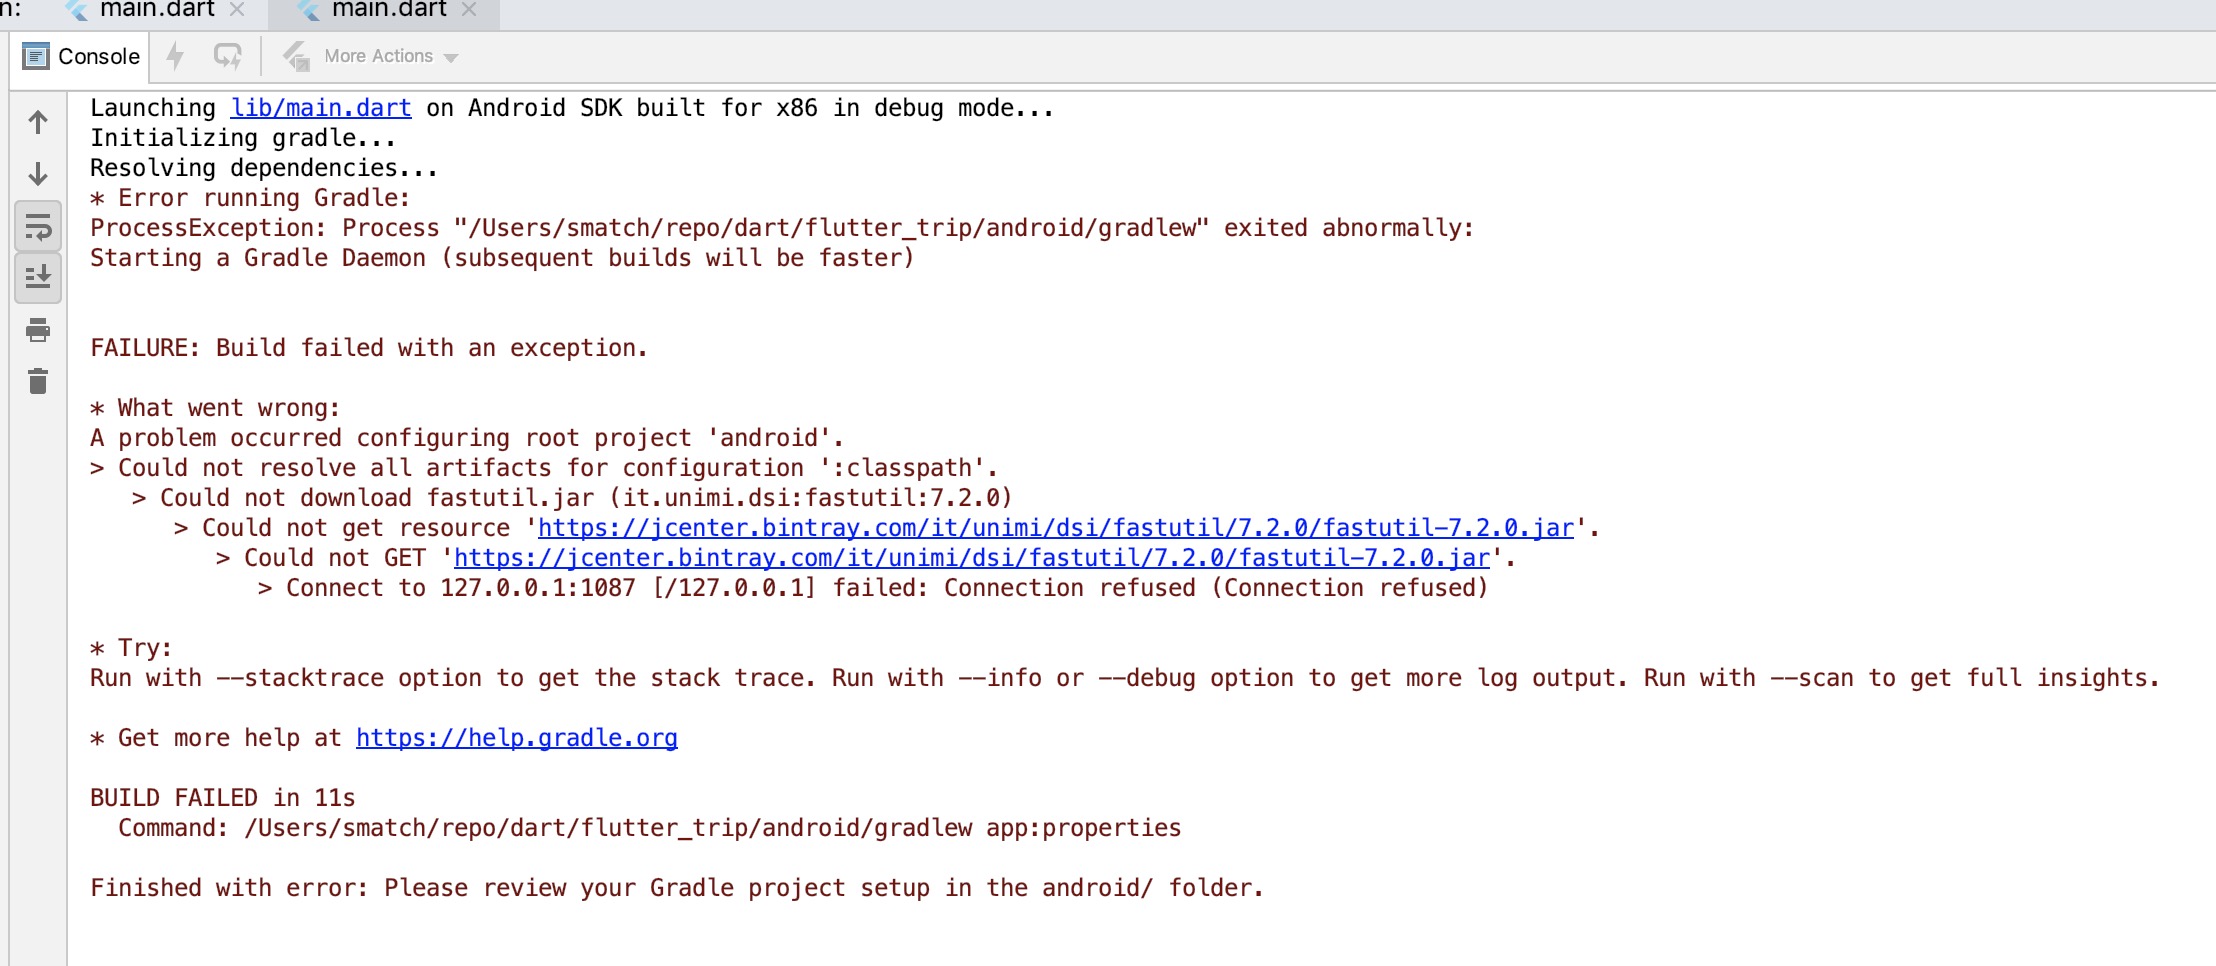Click the 'Connect to 127.0.0.1:1087' error line

click(x=873, y=588)
